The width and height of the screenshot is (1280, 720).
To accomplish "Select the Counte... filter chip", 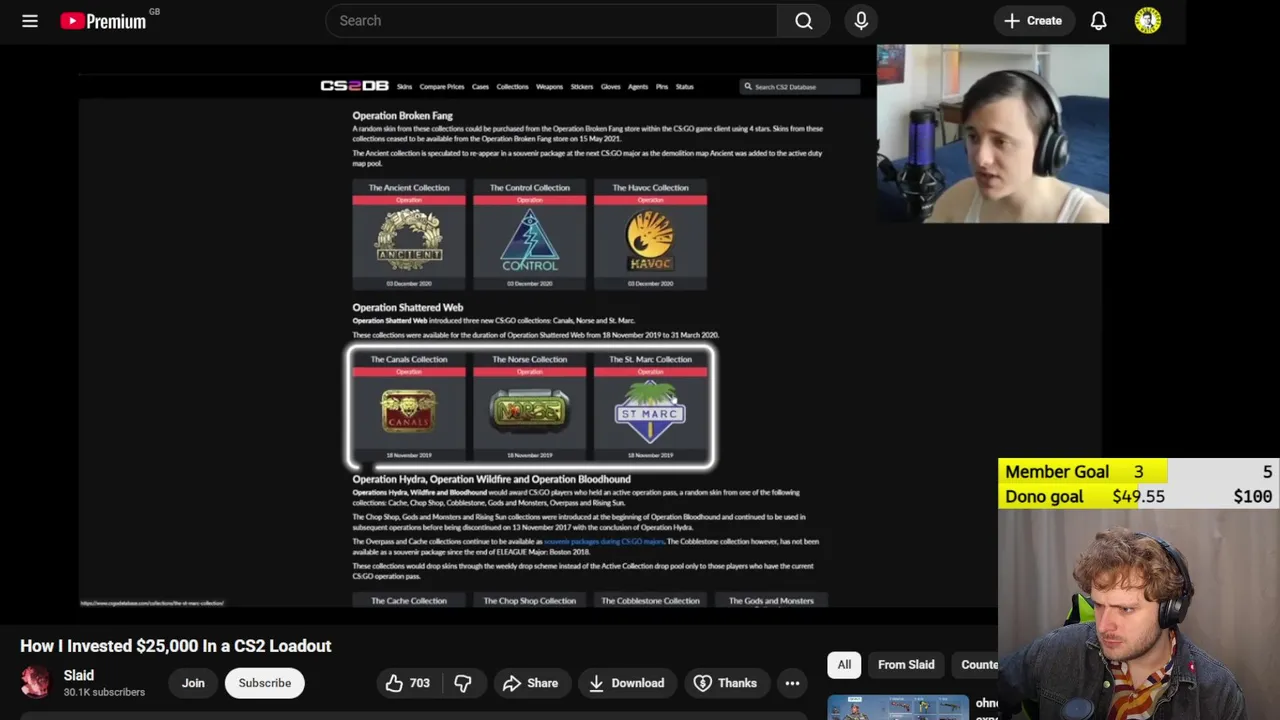I will pyautogui.click(x=976, y=664).
